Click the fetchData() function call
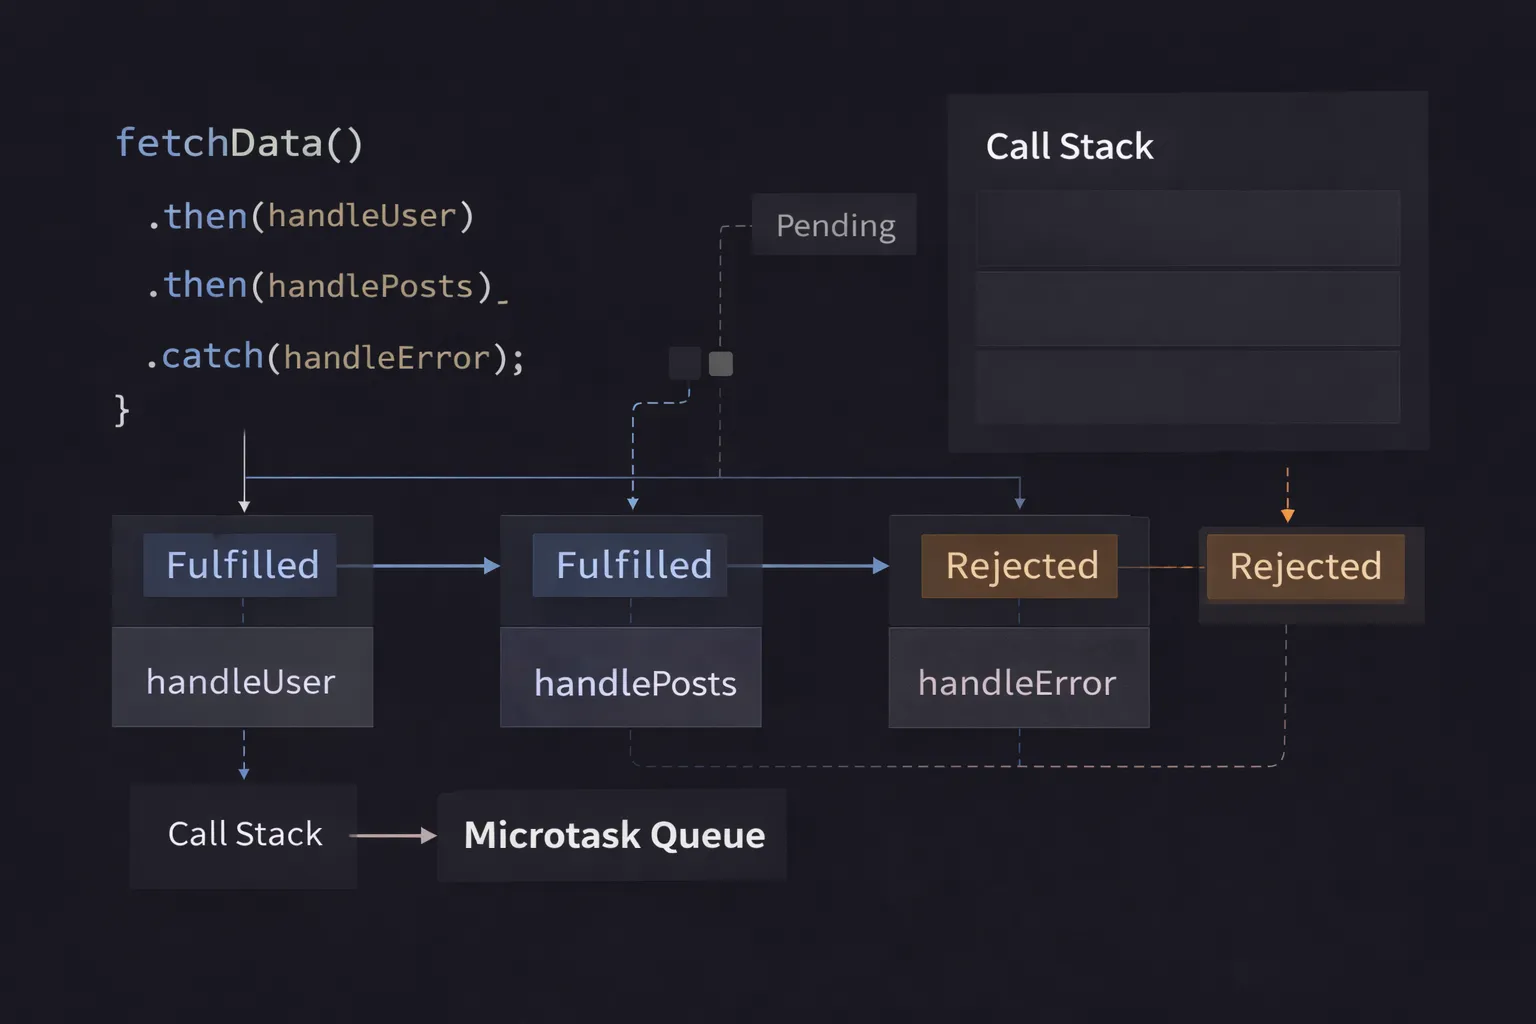The image size is (1536, 1024). click(240, 142)
